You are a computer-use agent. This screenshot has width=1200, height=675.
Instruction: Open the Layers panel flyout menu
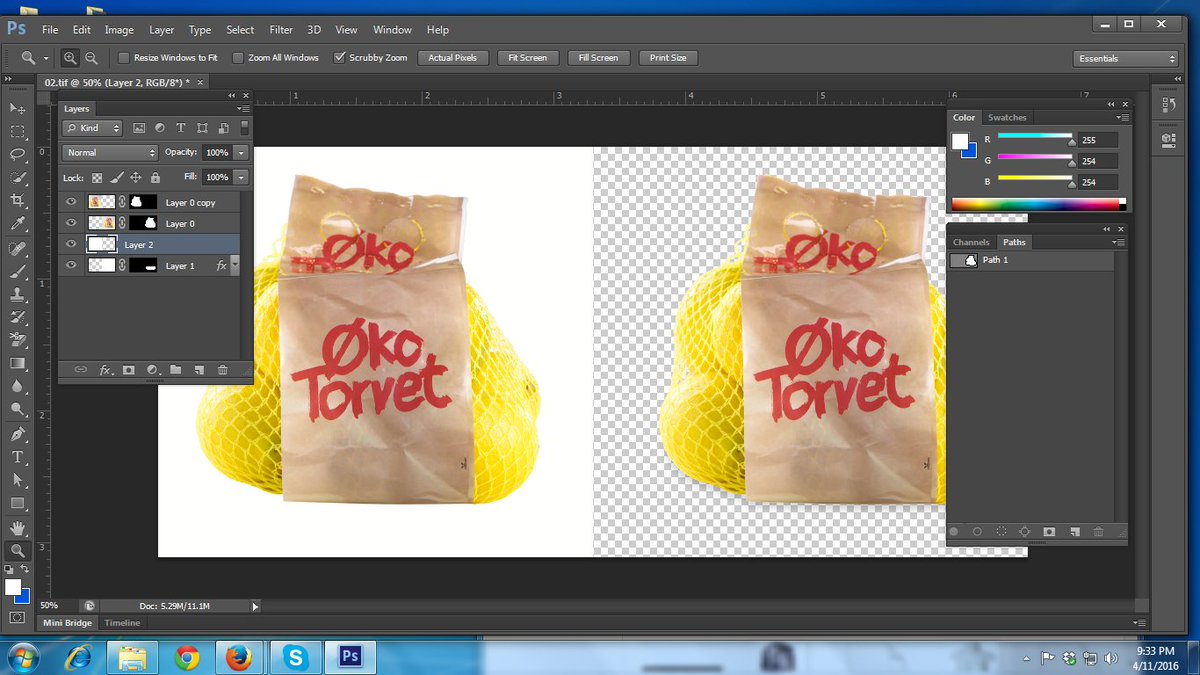click(x=244, y=108)
